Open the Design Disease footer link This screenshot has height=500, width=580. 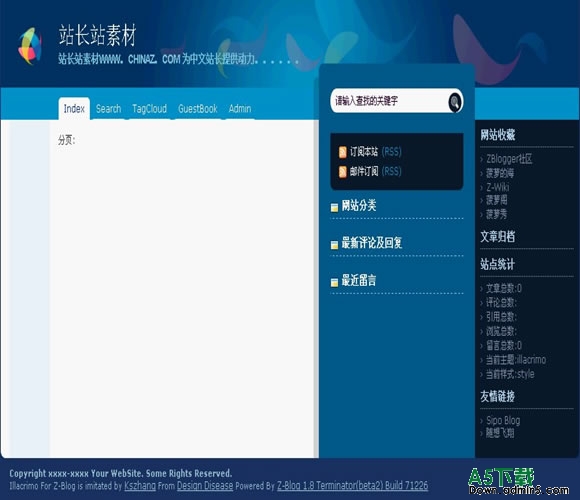pyautogui.click(x=205, y=486)
